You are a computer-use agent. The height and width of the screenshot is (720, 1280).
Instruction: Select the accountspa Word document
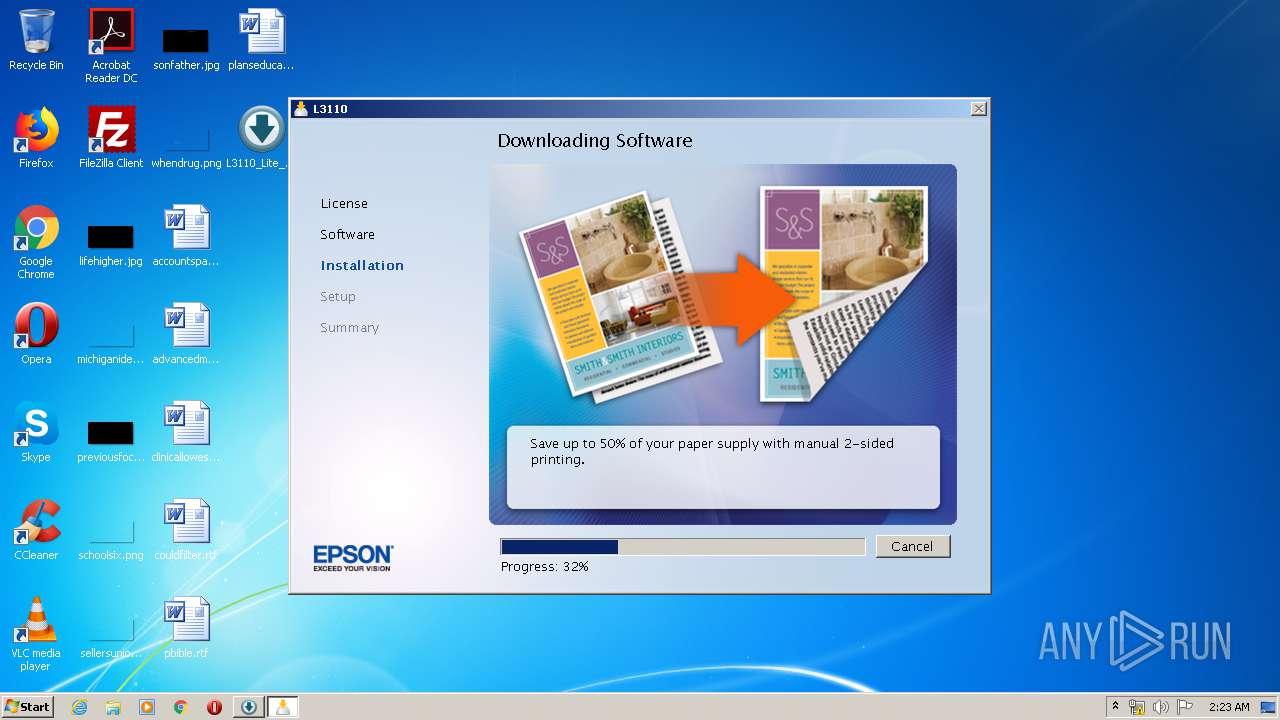186,236
